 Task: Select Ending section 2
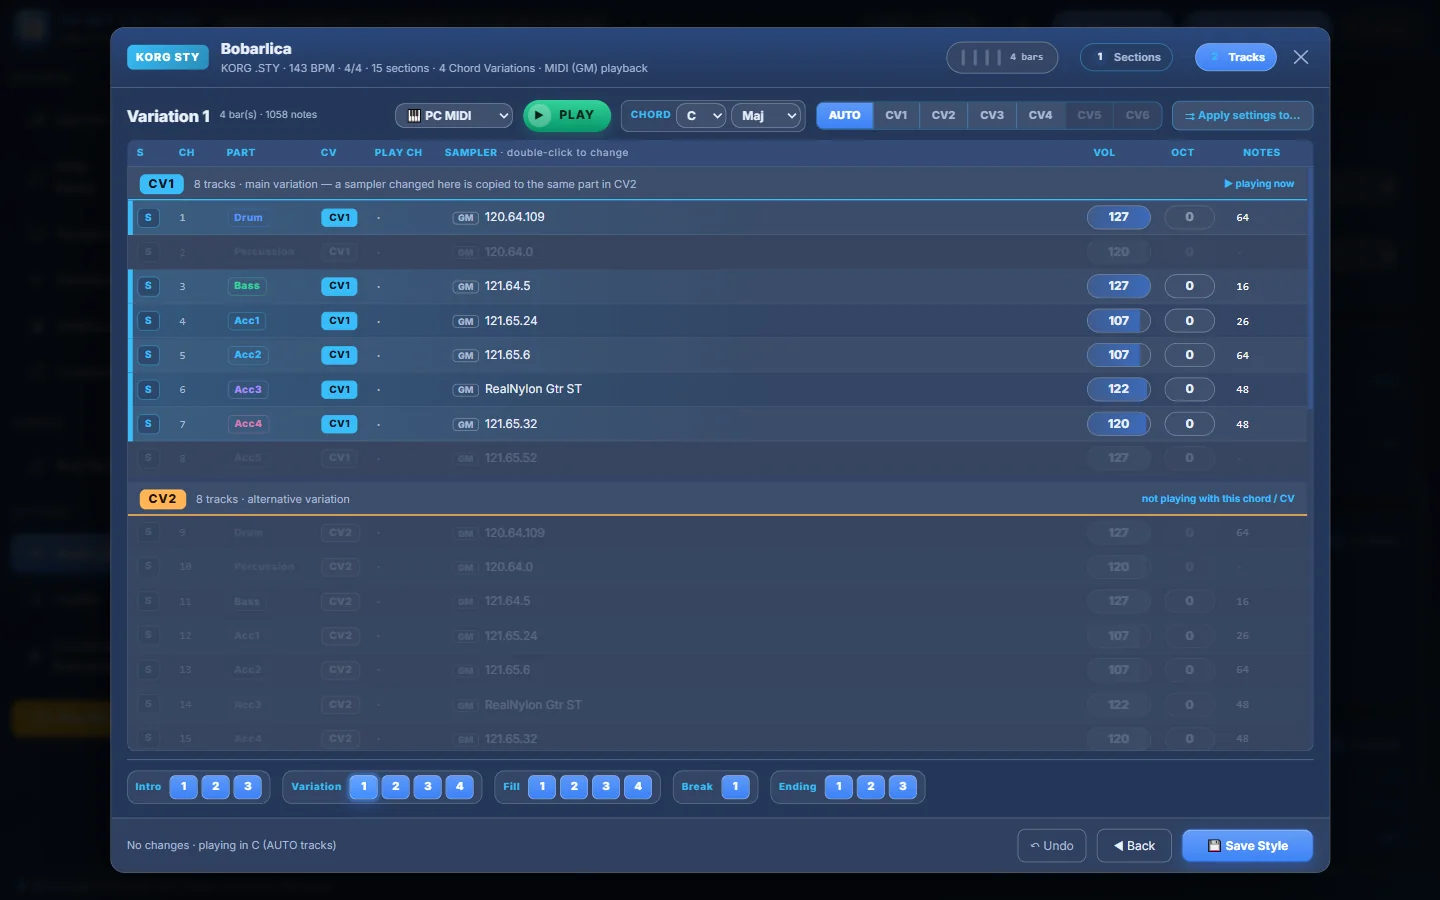[x=871, y=787]
